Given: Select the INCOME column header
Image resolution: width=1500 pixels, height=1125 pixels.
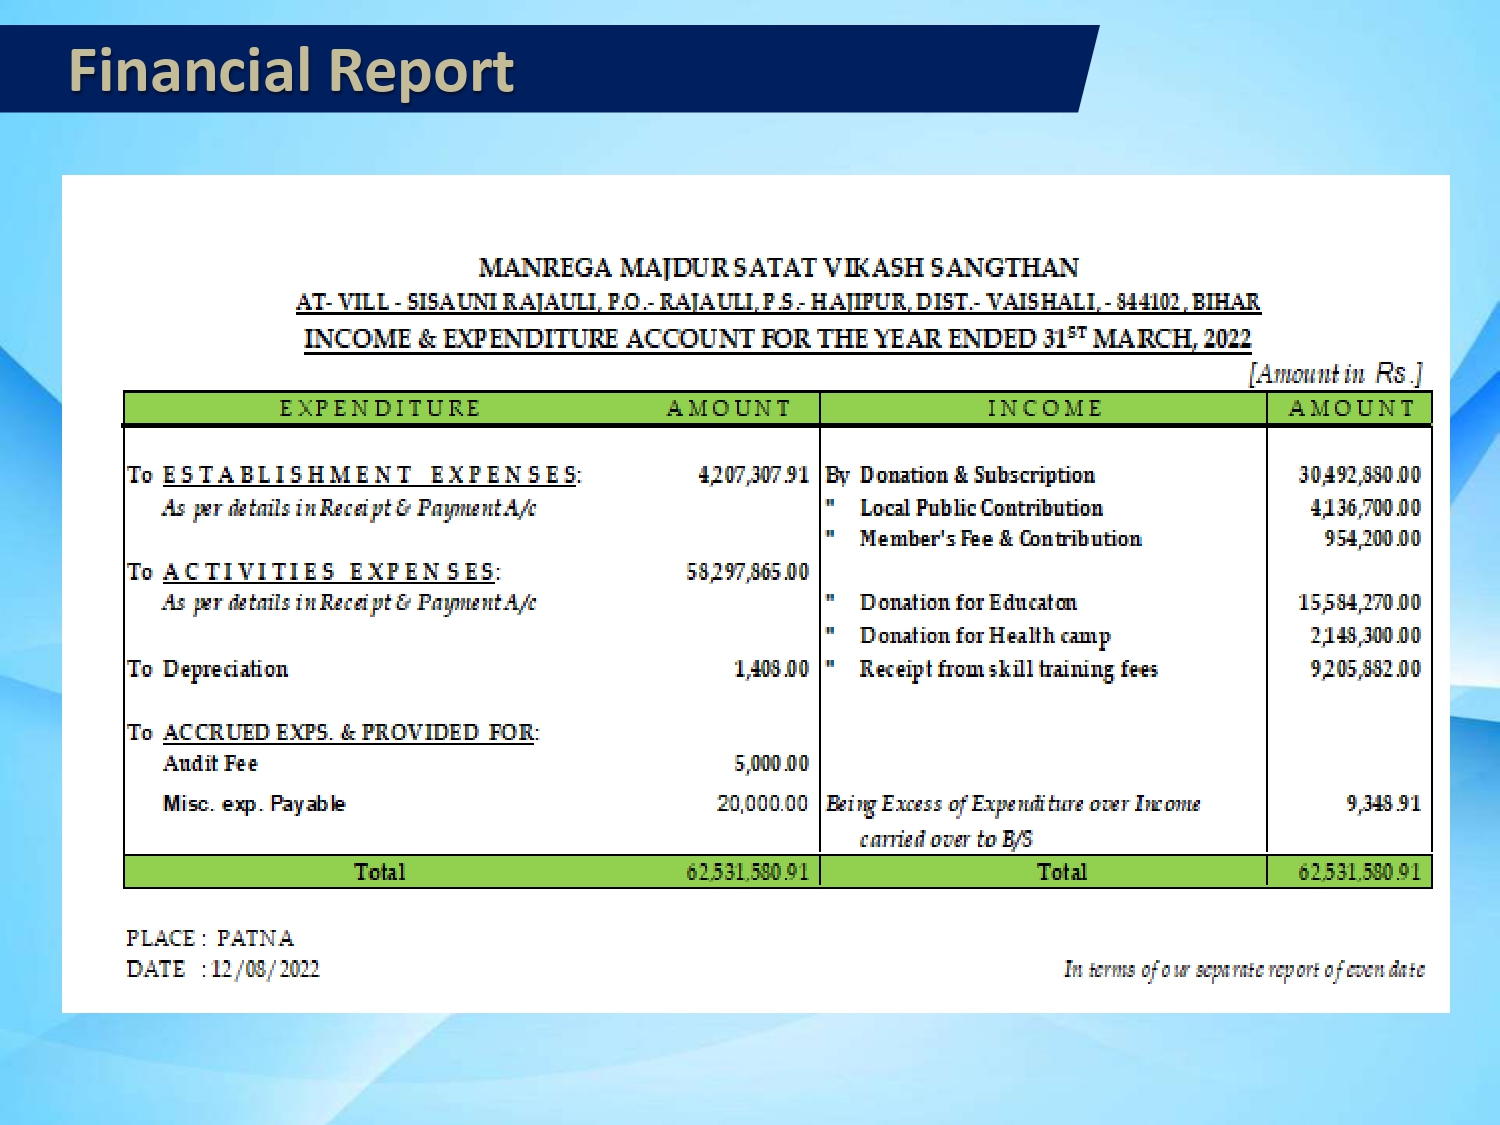Looking at the screenshot, I should (x=1044, y=408).
